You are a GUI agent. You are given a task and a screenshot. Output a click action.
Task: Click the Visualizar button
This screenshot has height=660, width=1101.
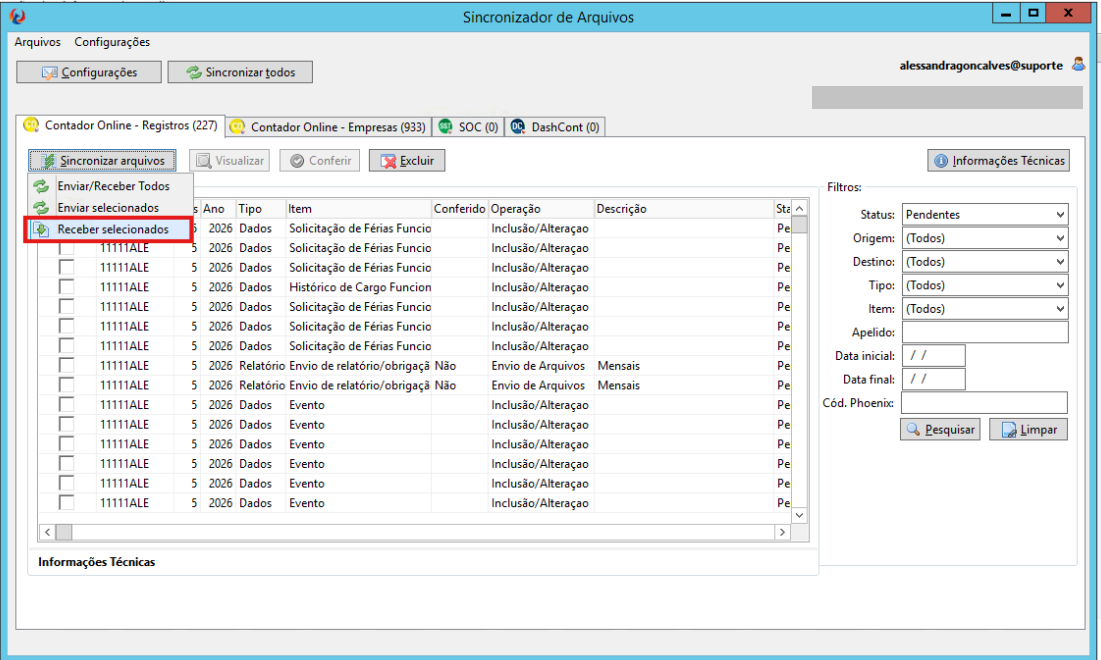(x=230, y=161)
